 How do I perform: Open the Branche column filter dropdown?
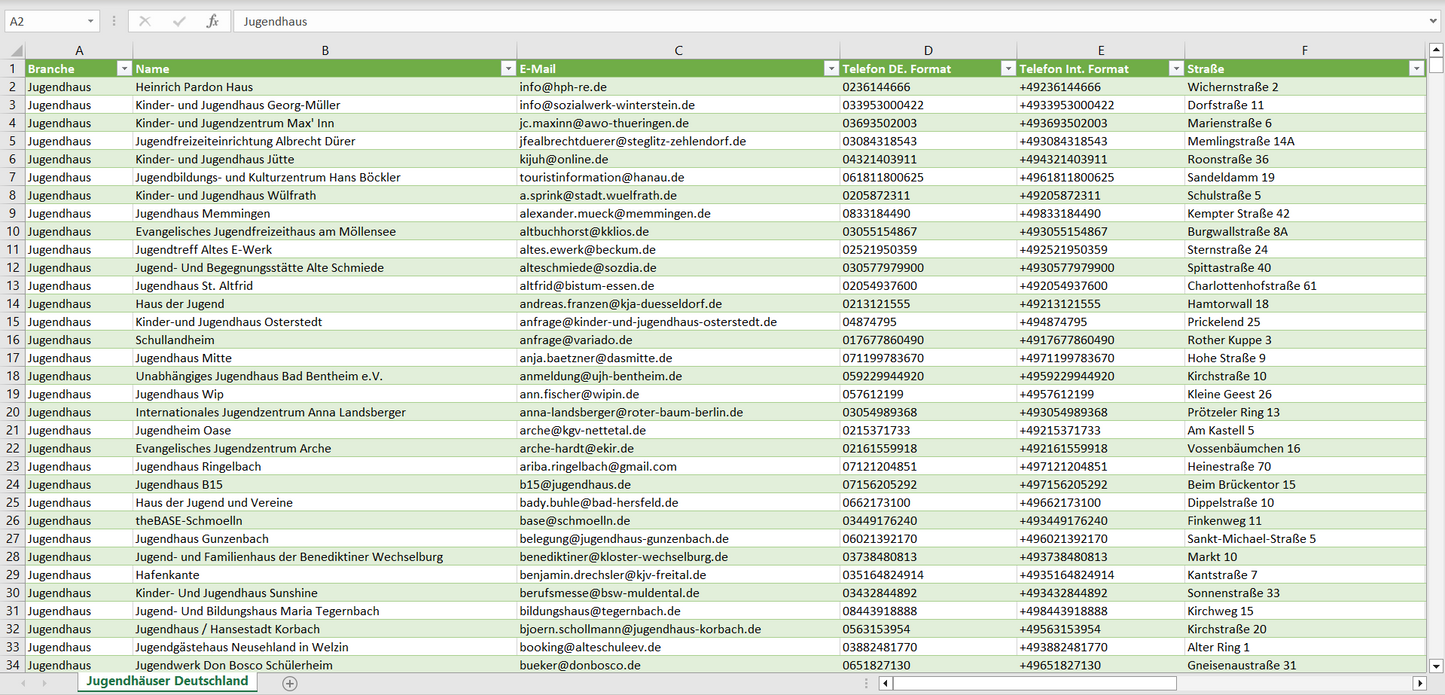click(124, 69)
